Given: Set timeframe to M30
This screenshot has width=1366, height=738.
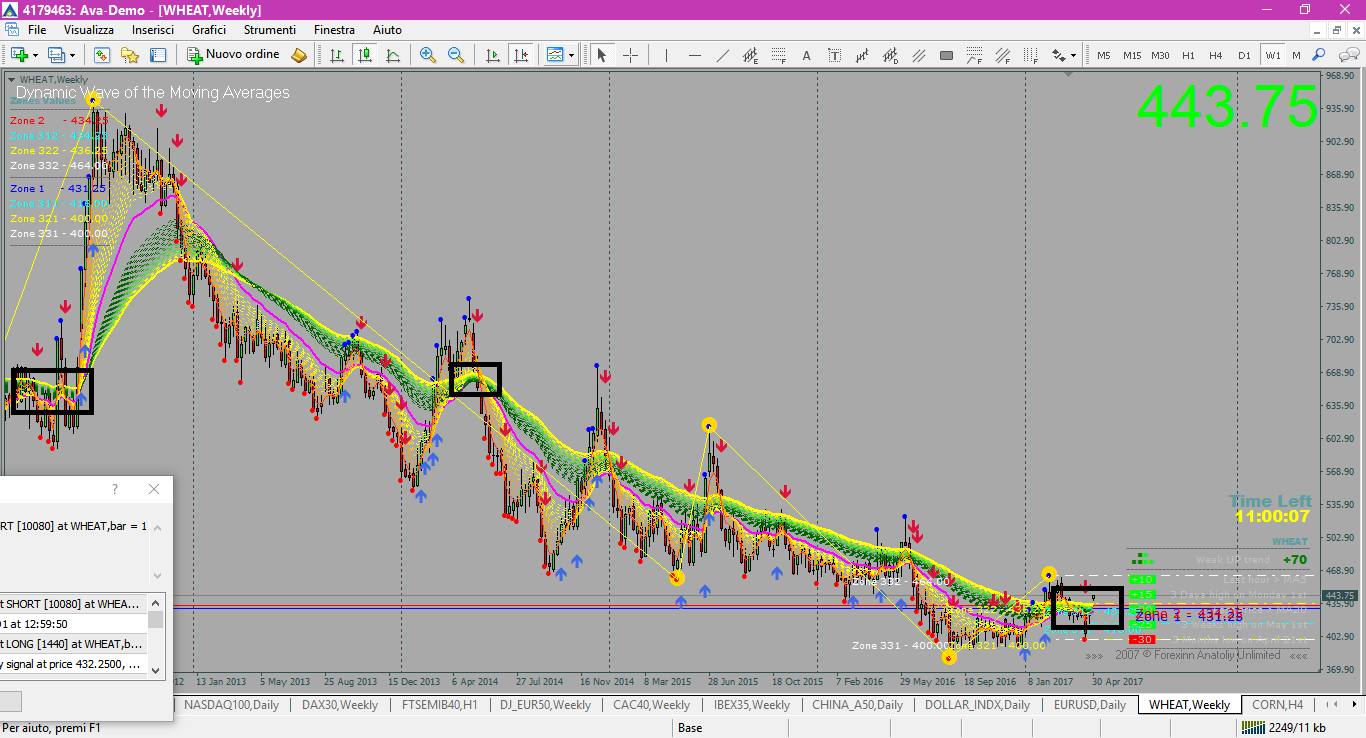Looking at the screenshot, I should pyautogui.click(x=1160, y=55).
